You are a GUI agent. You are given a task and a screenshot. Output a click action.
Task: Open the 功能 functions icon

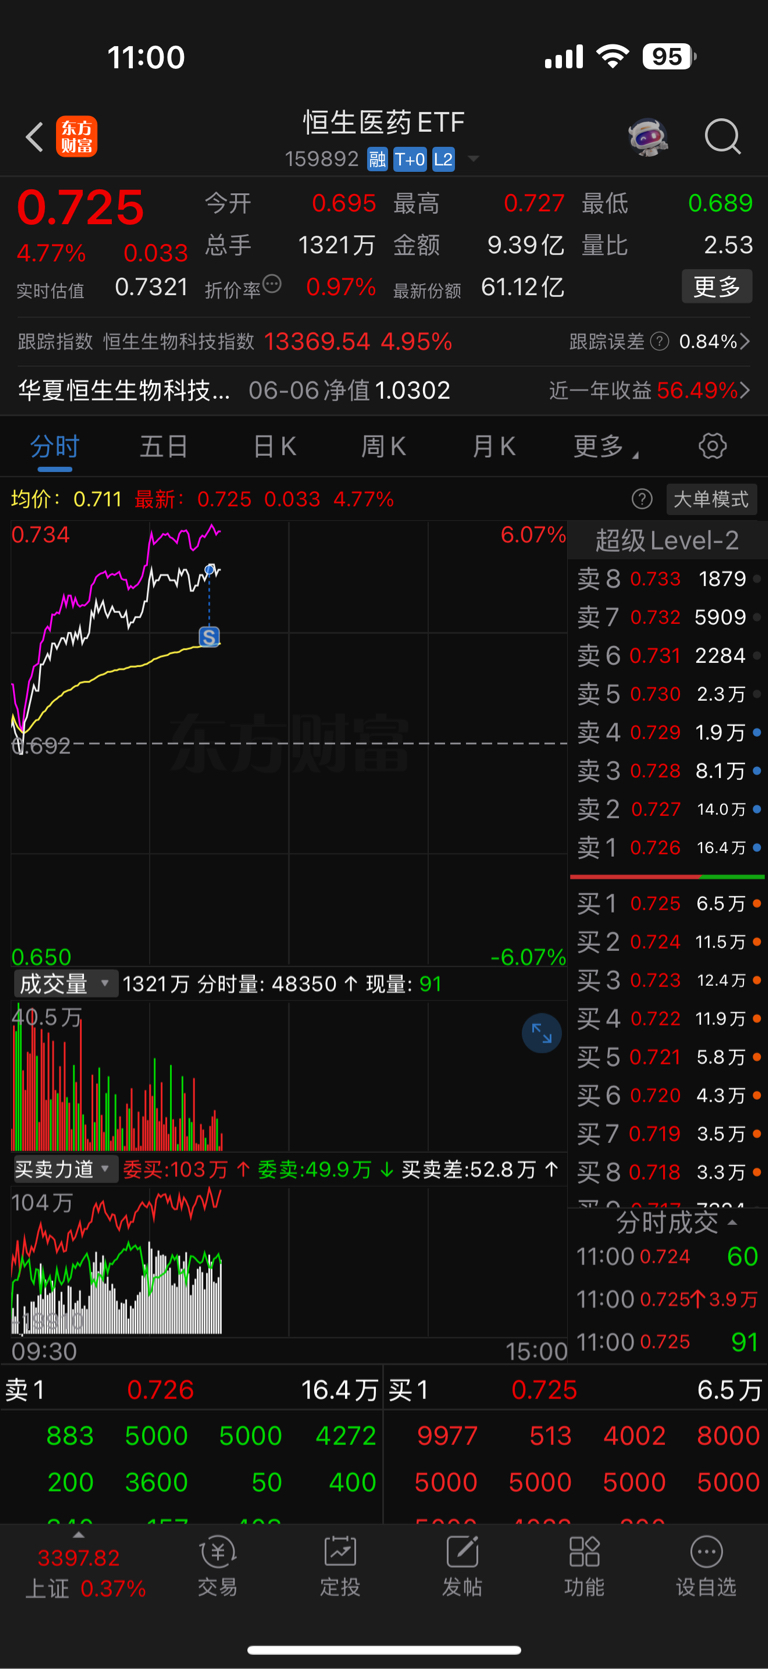(x=584, y=1566)
